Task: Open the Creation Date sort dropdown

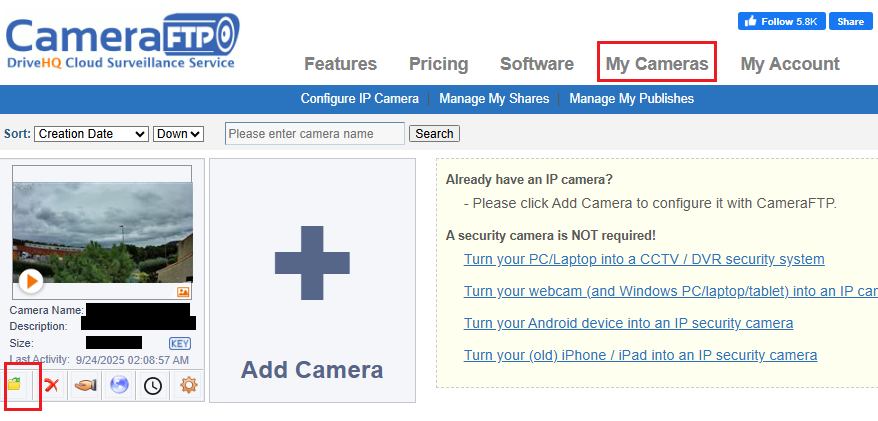Action: 92,134
